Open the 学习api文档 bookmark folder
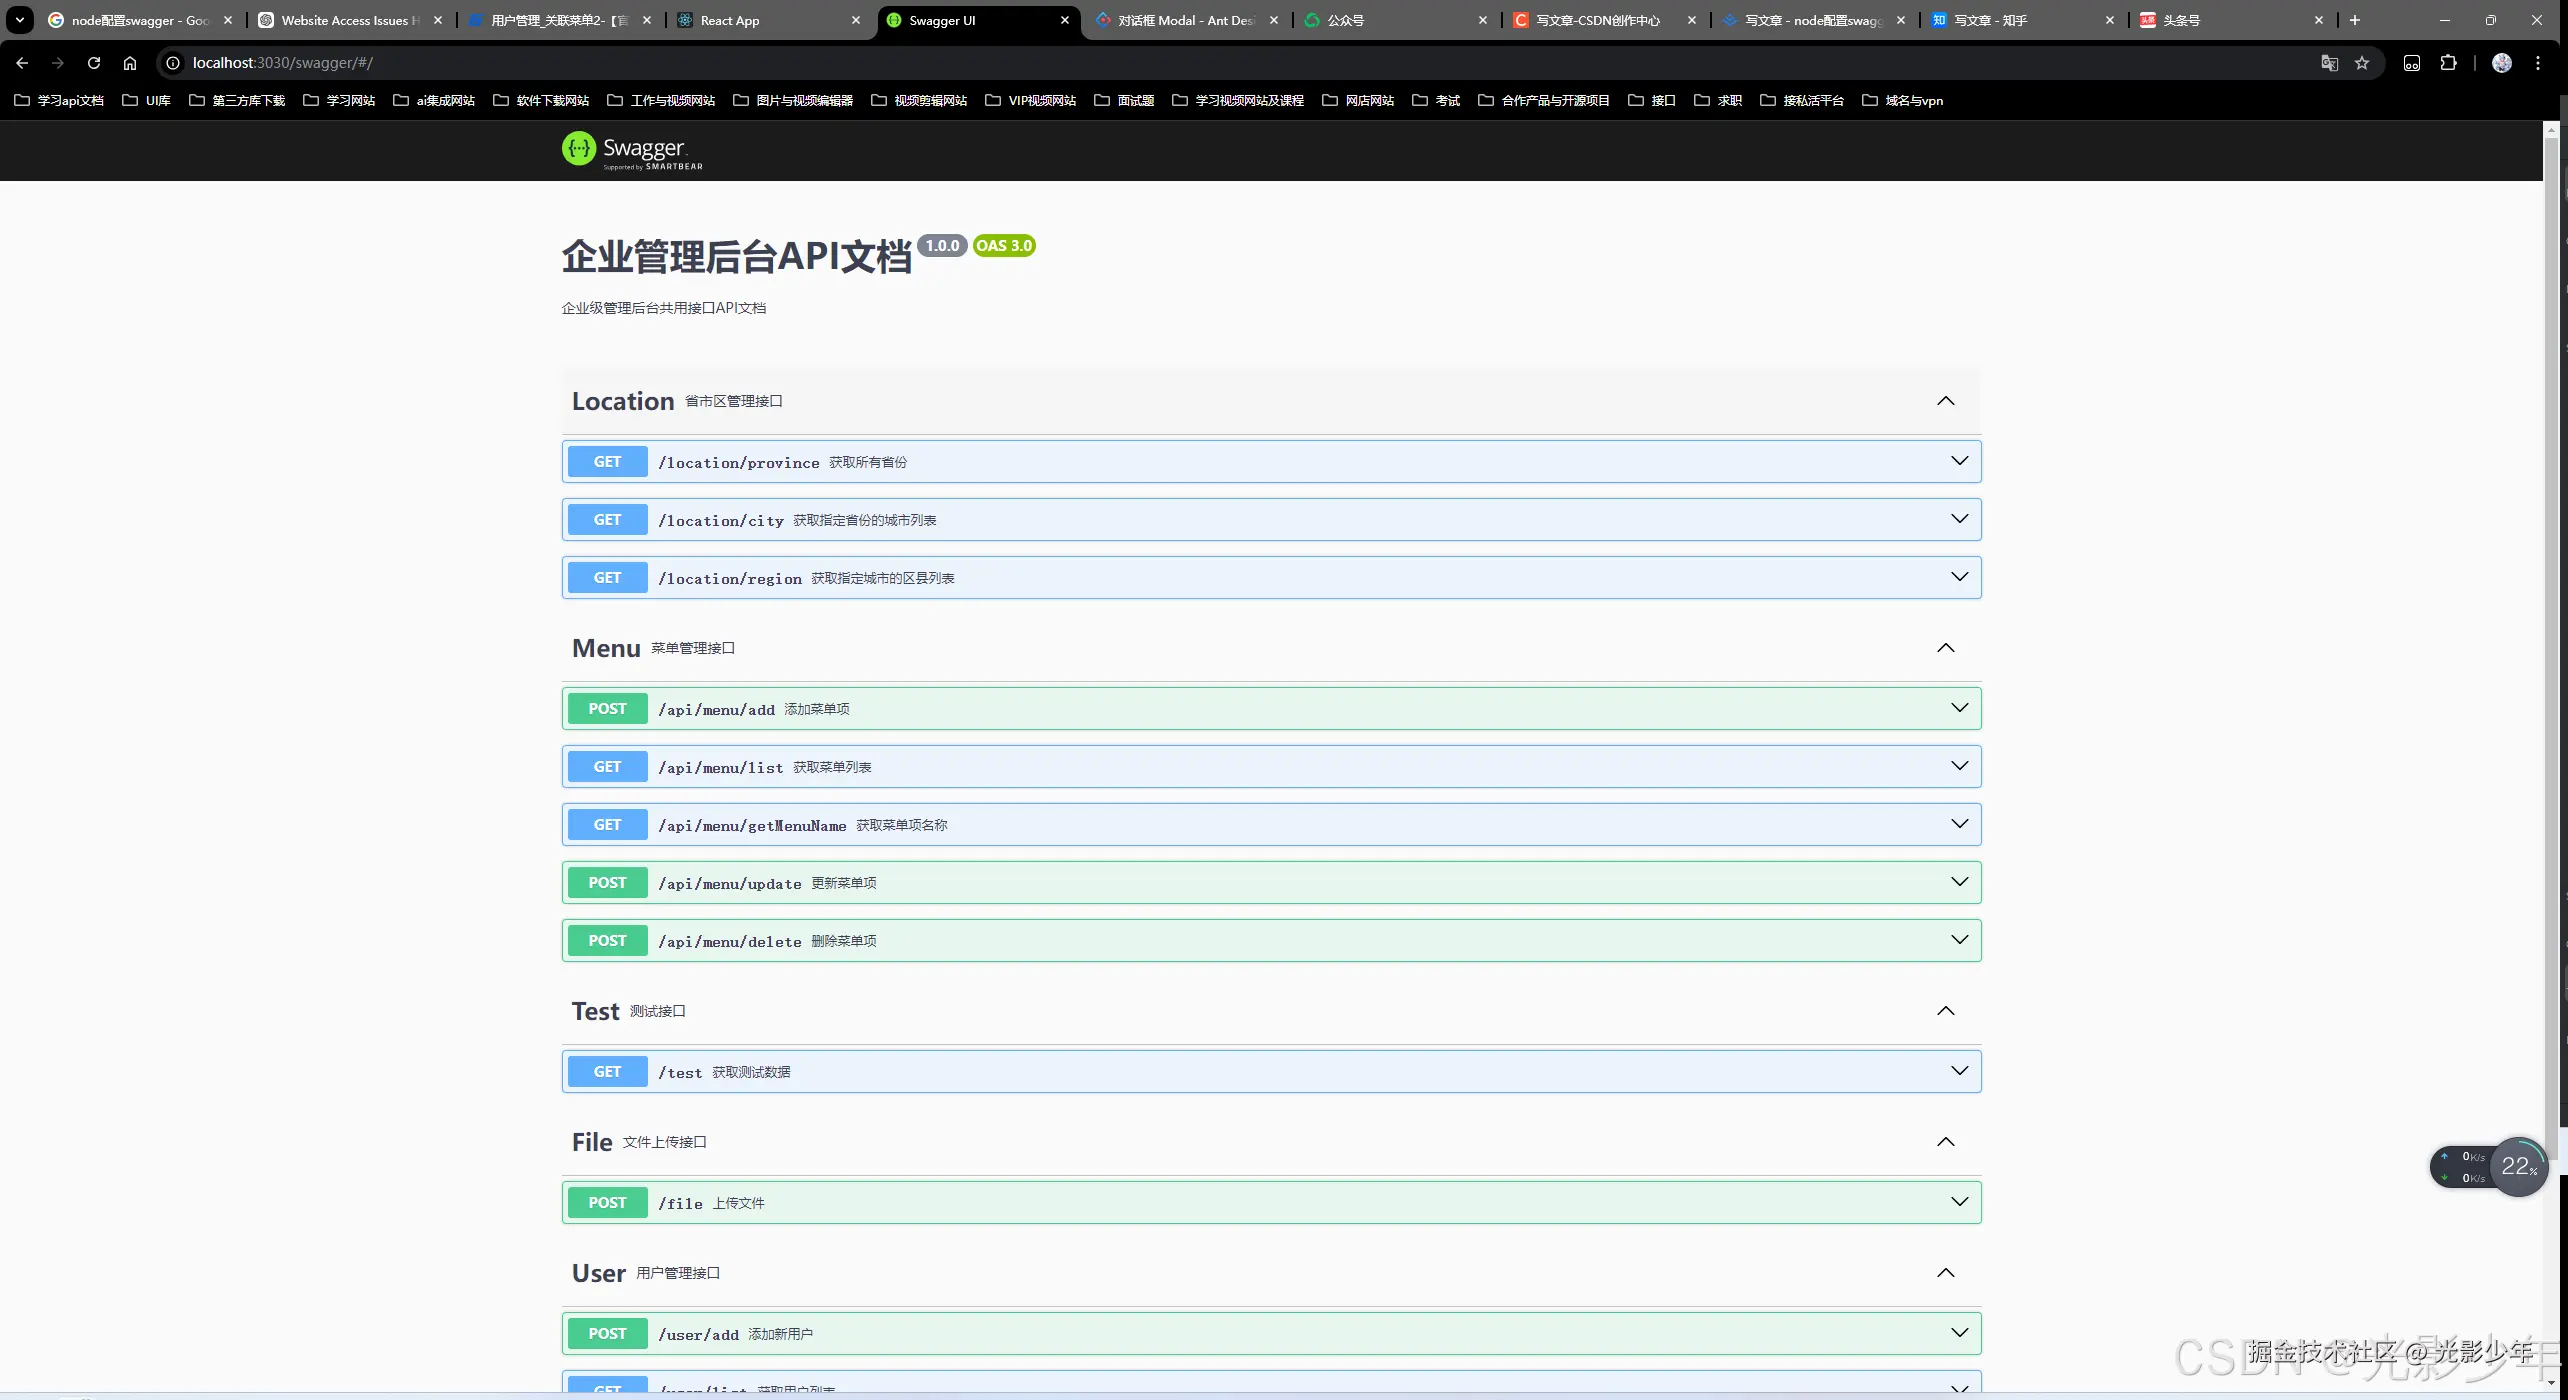This screenshot has width=2568, height=1400. 60,100
